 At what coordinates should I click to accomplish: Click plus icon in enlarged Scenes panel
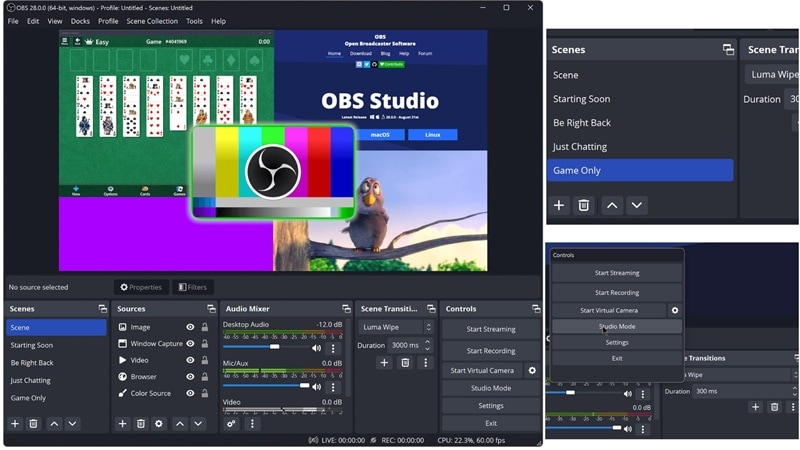pos(559,205)
